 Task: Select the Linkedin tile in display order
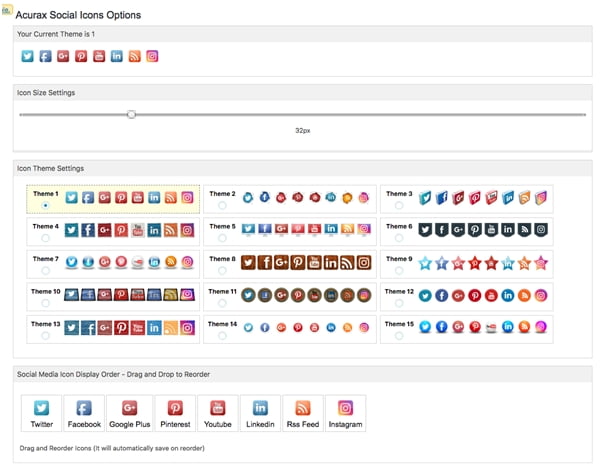click(x=260, y=413)
